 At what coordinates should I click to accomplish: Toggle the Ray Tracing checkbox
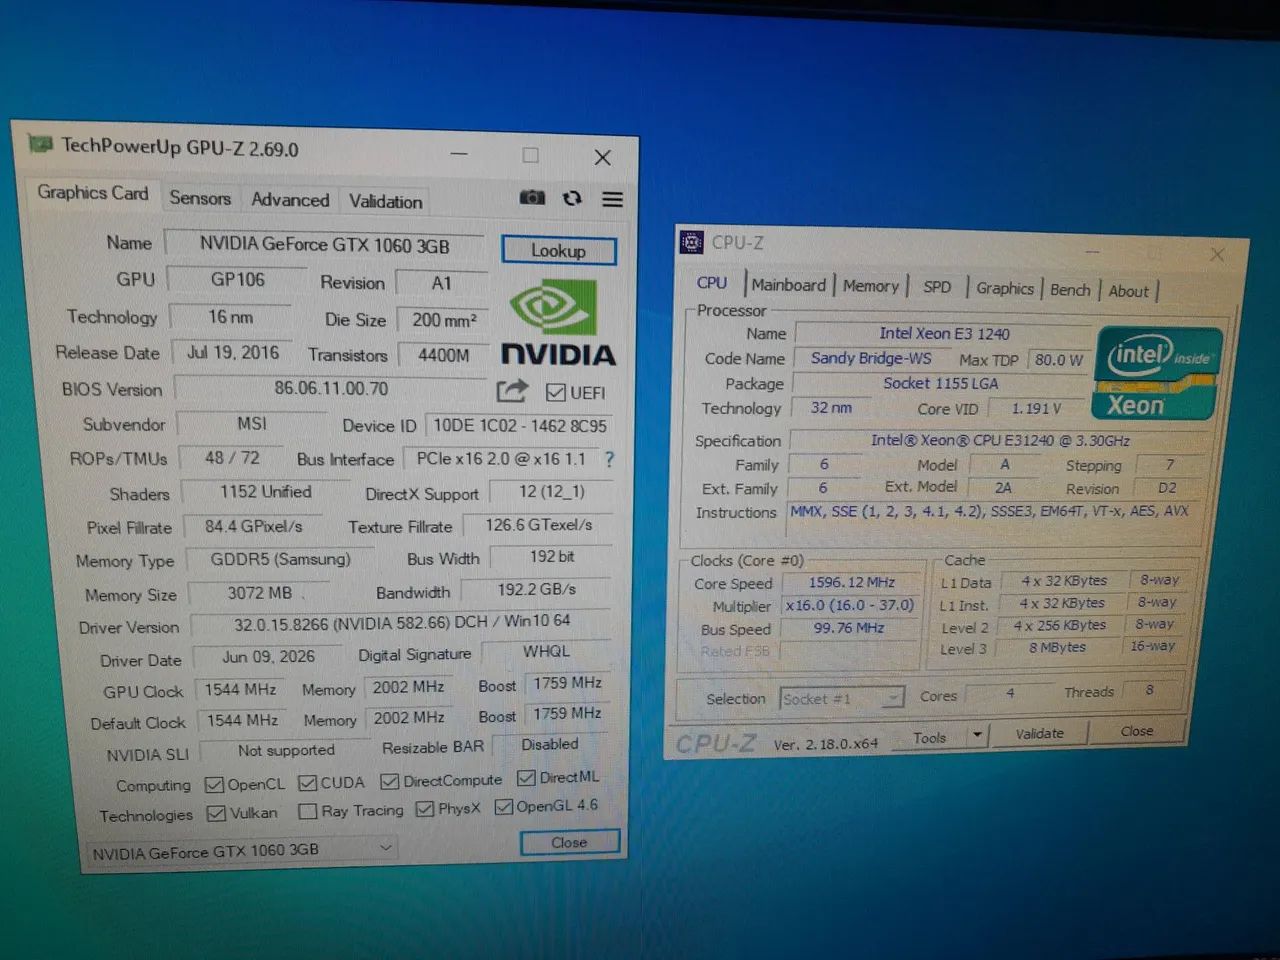(308, 811)
